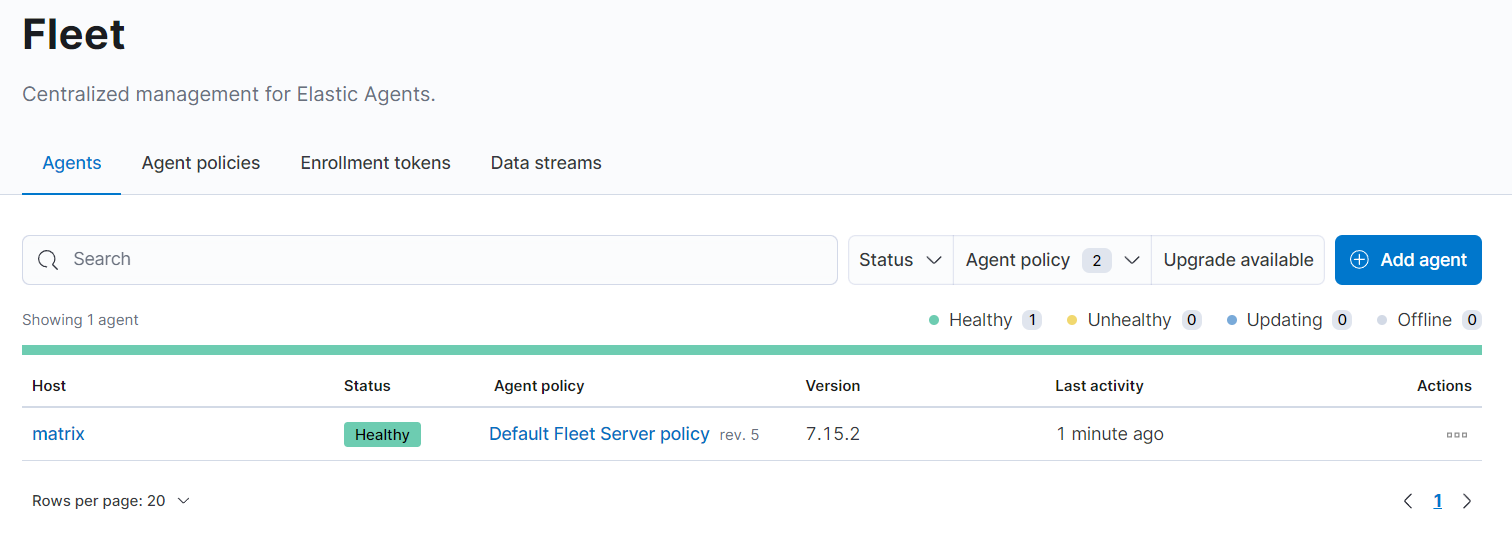Open Default Fleet Server policy link
The image size is (1512, 542).
(599, 434)
